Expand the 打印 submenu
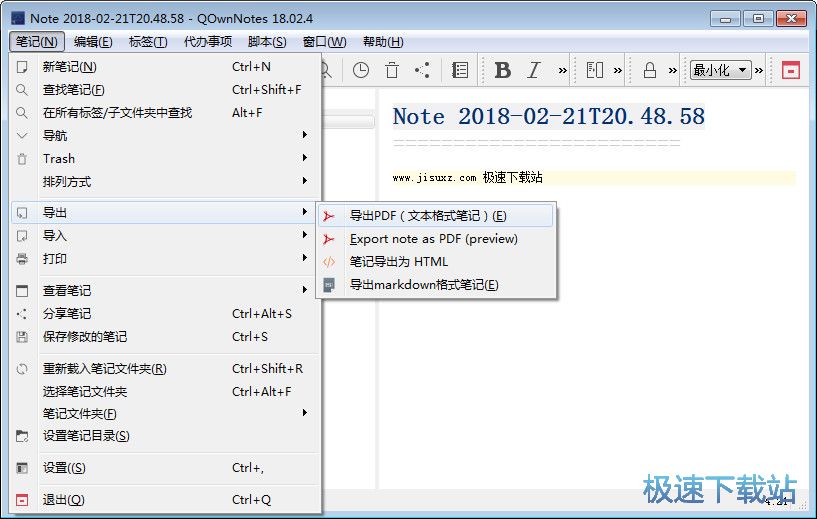817x519 pixels. (164, 258)
